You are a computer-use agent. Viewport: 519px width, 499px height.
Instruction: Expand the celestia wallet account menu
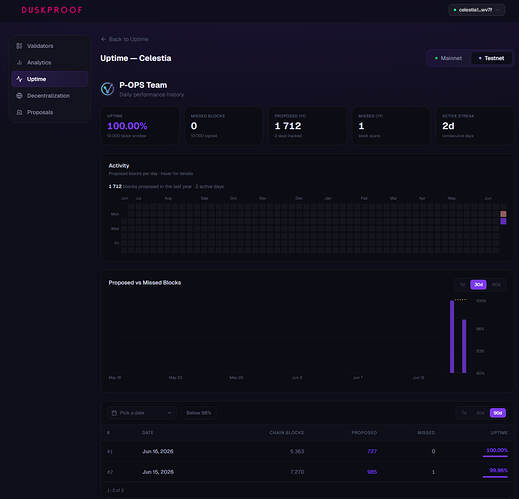(477, 10)
